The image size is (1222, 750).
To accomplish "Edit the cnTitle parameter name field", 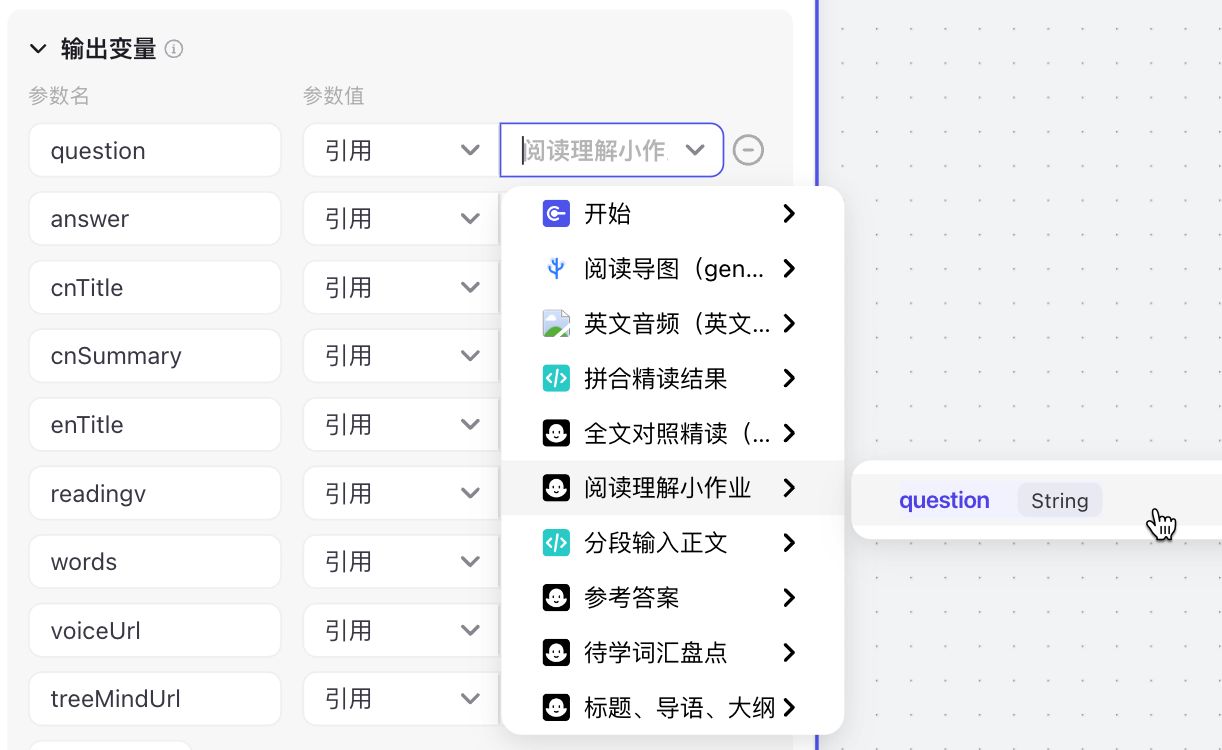I will 155,287.
